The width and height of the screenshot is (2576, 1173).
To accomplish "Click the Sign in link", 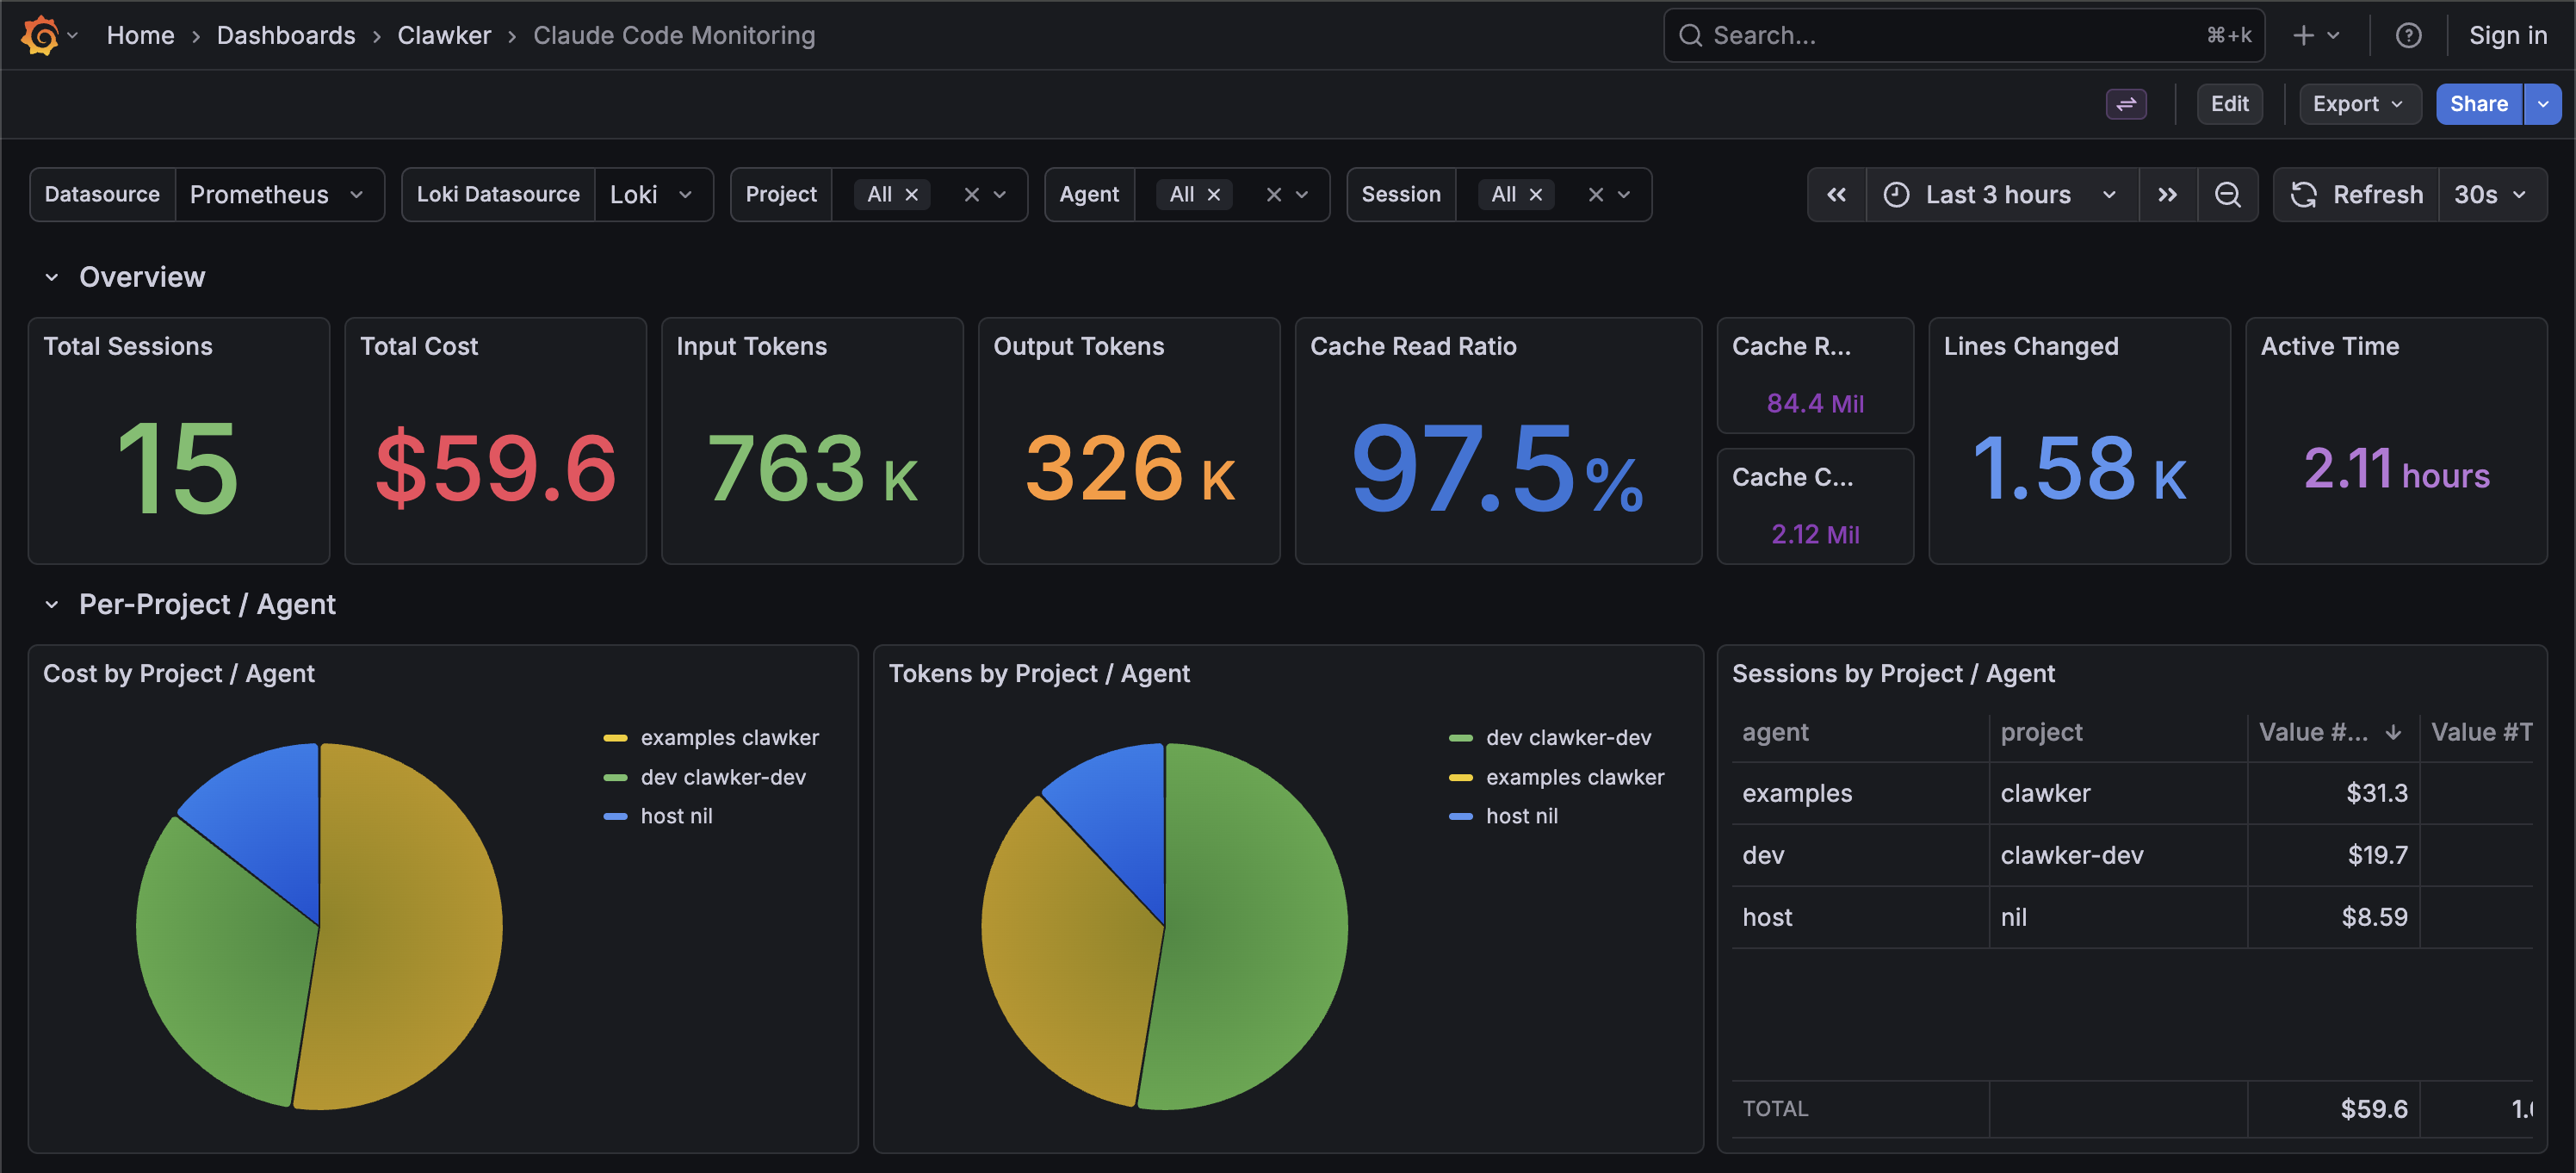I will (2507, 35).
